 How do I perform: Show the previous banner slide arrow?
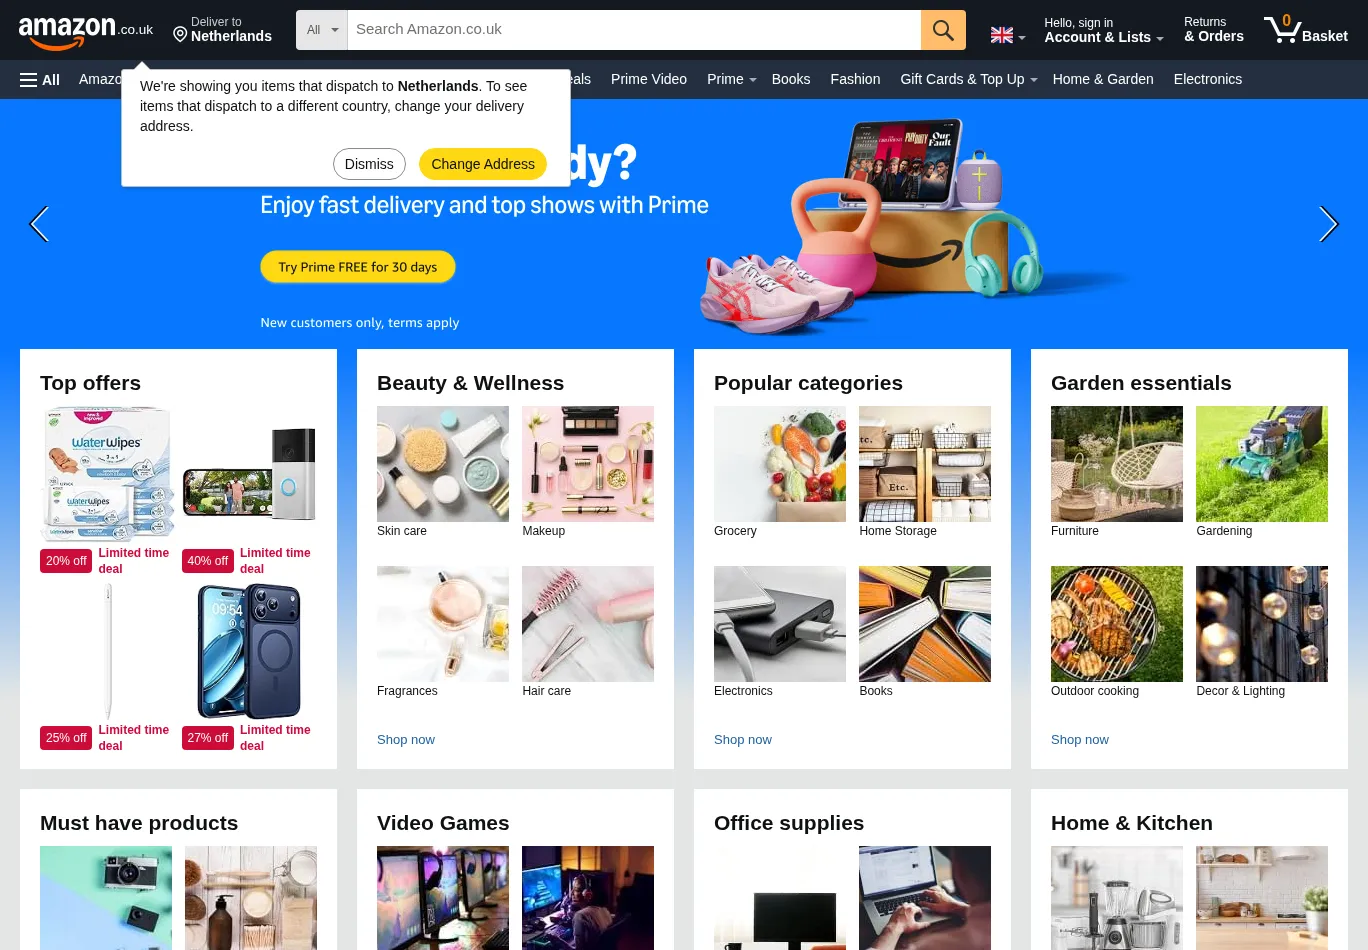[x=39, y=224]
